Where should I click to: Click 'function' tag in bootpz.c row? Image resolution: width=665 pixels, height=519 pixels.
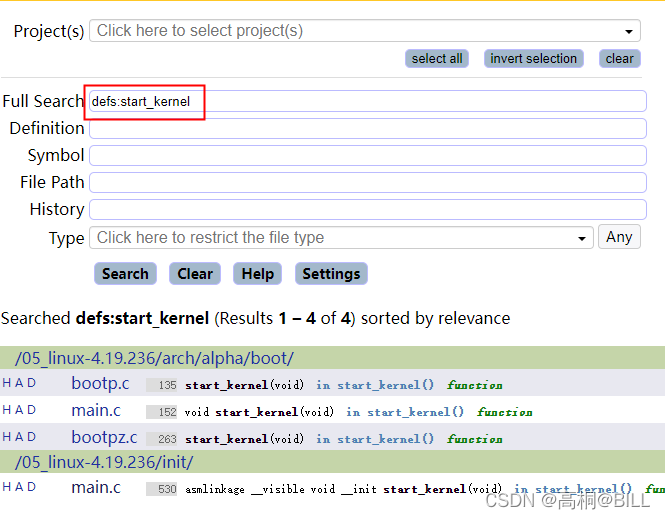coord(475,439)
